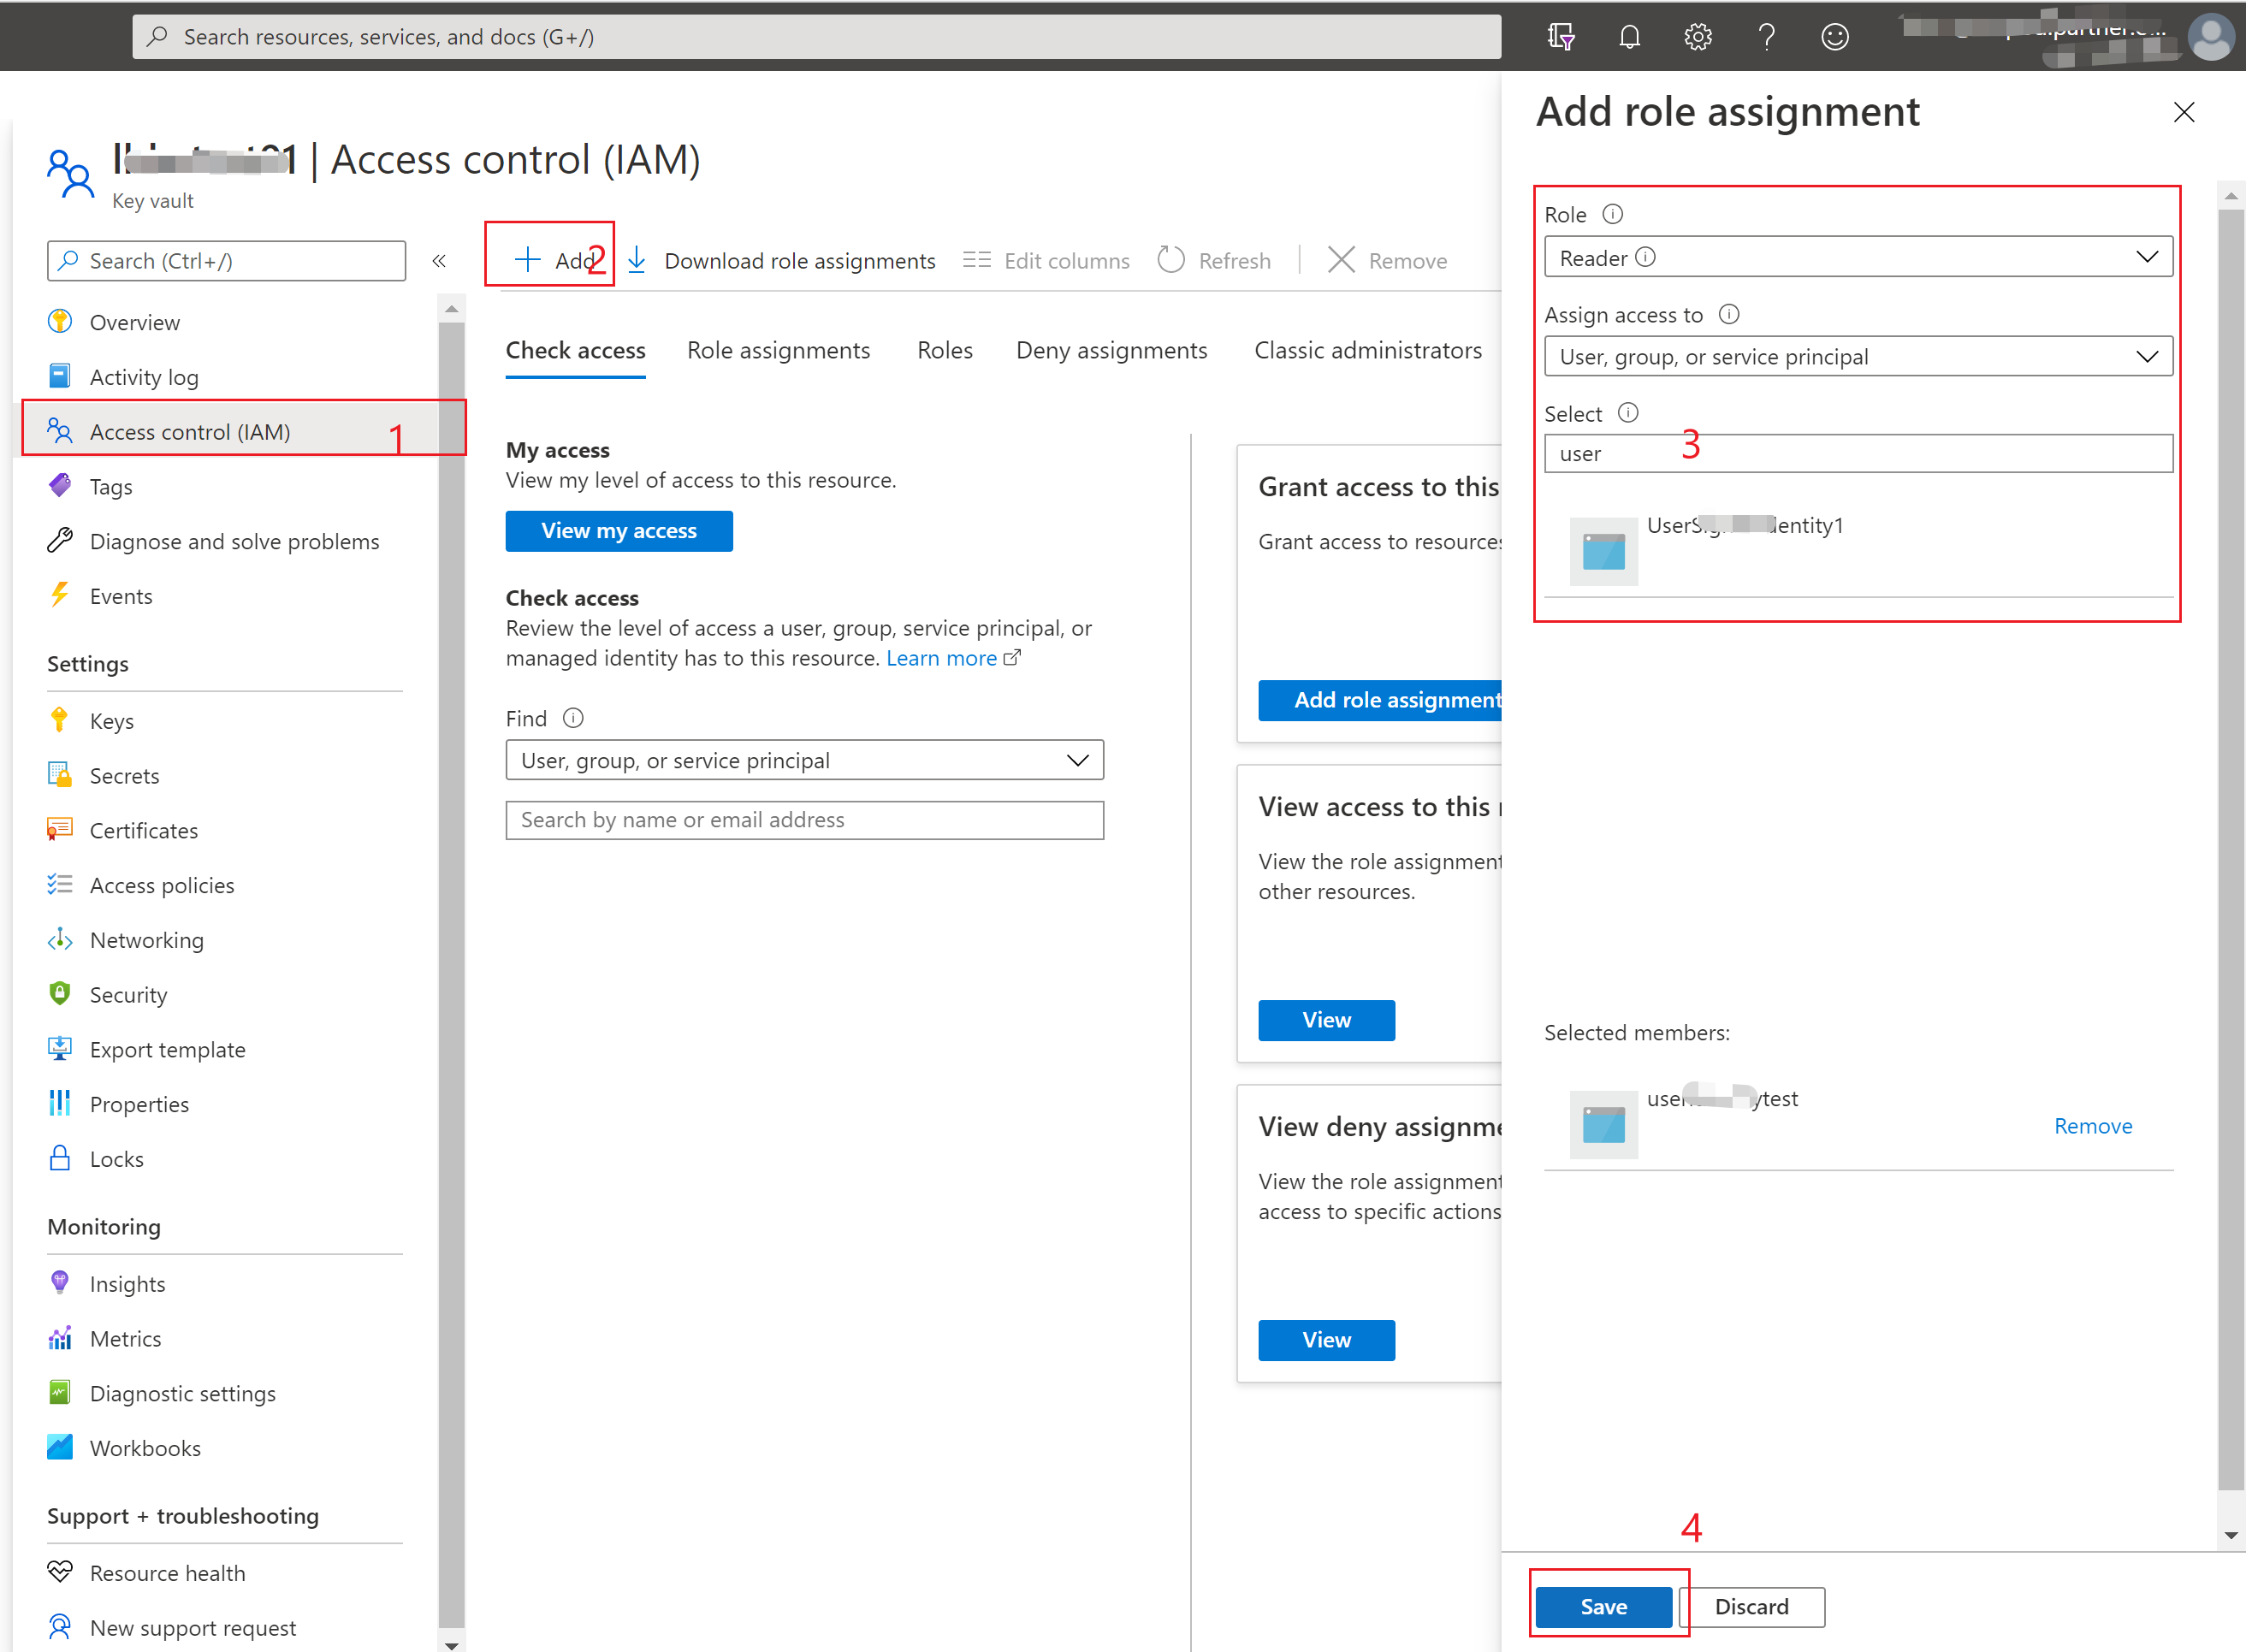This screenshot has width=2246, height=1652.
Task: Open portal settings gear icon
Action: 1697,37
